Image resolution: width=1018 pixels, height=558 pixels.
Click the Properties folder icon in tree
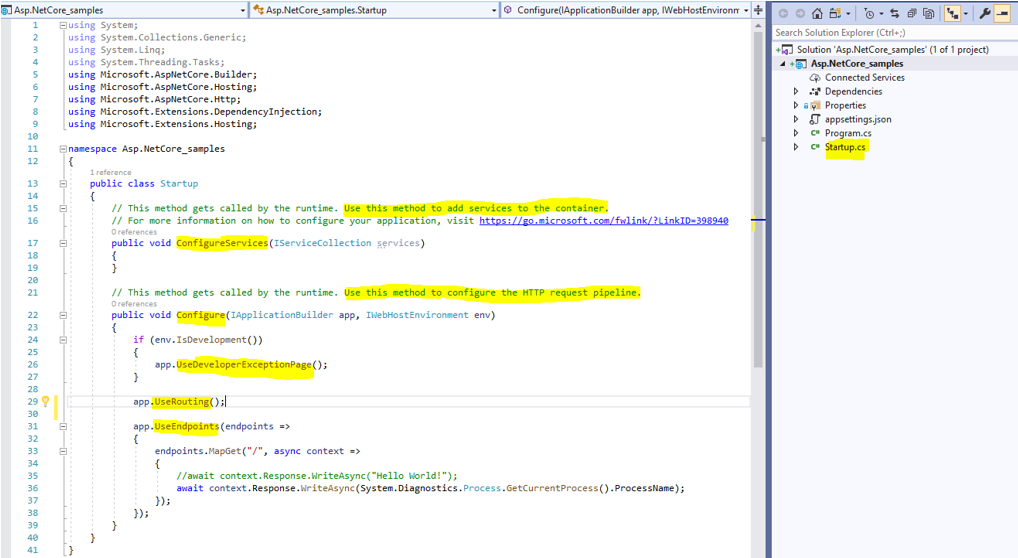click(x=815, y=105)
